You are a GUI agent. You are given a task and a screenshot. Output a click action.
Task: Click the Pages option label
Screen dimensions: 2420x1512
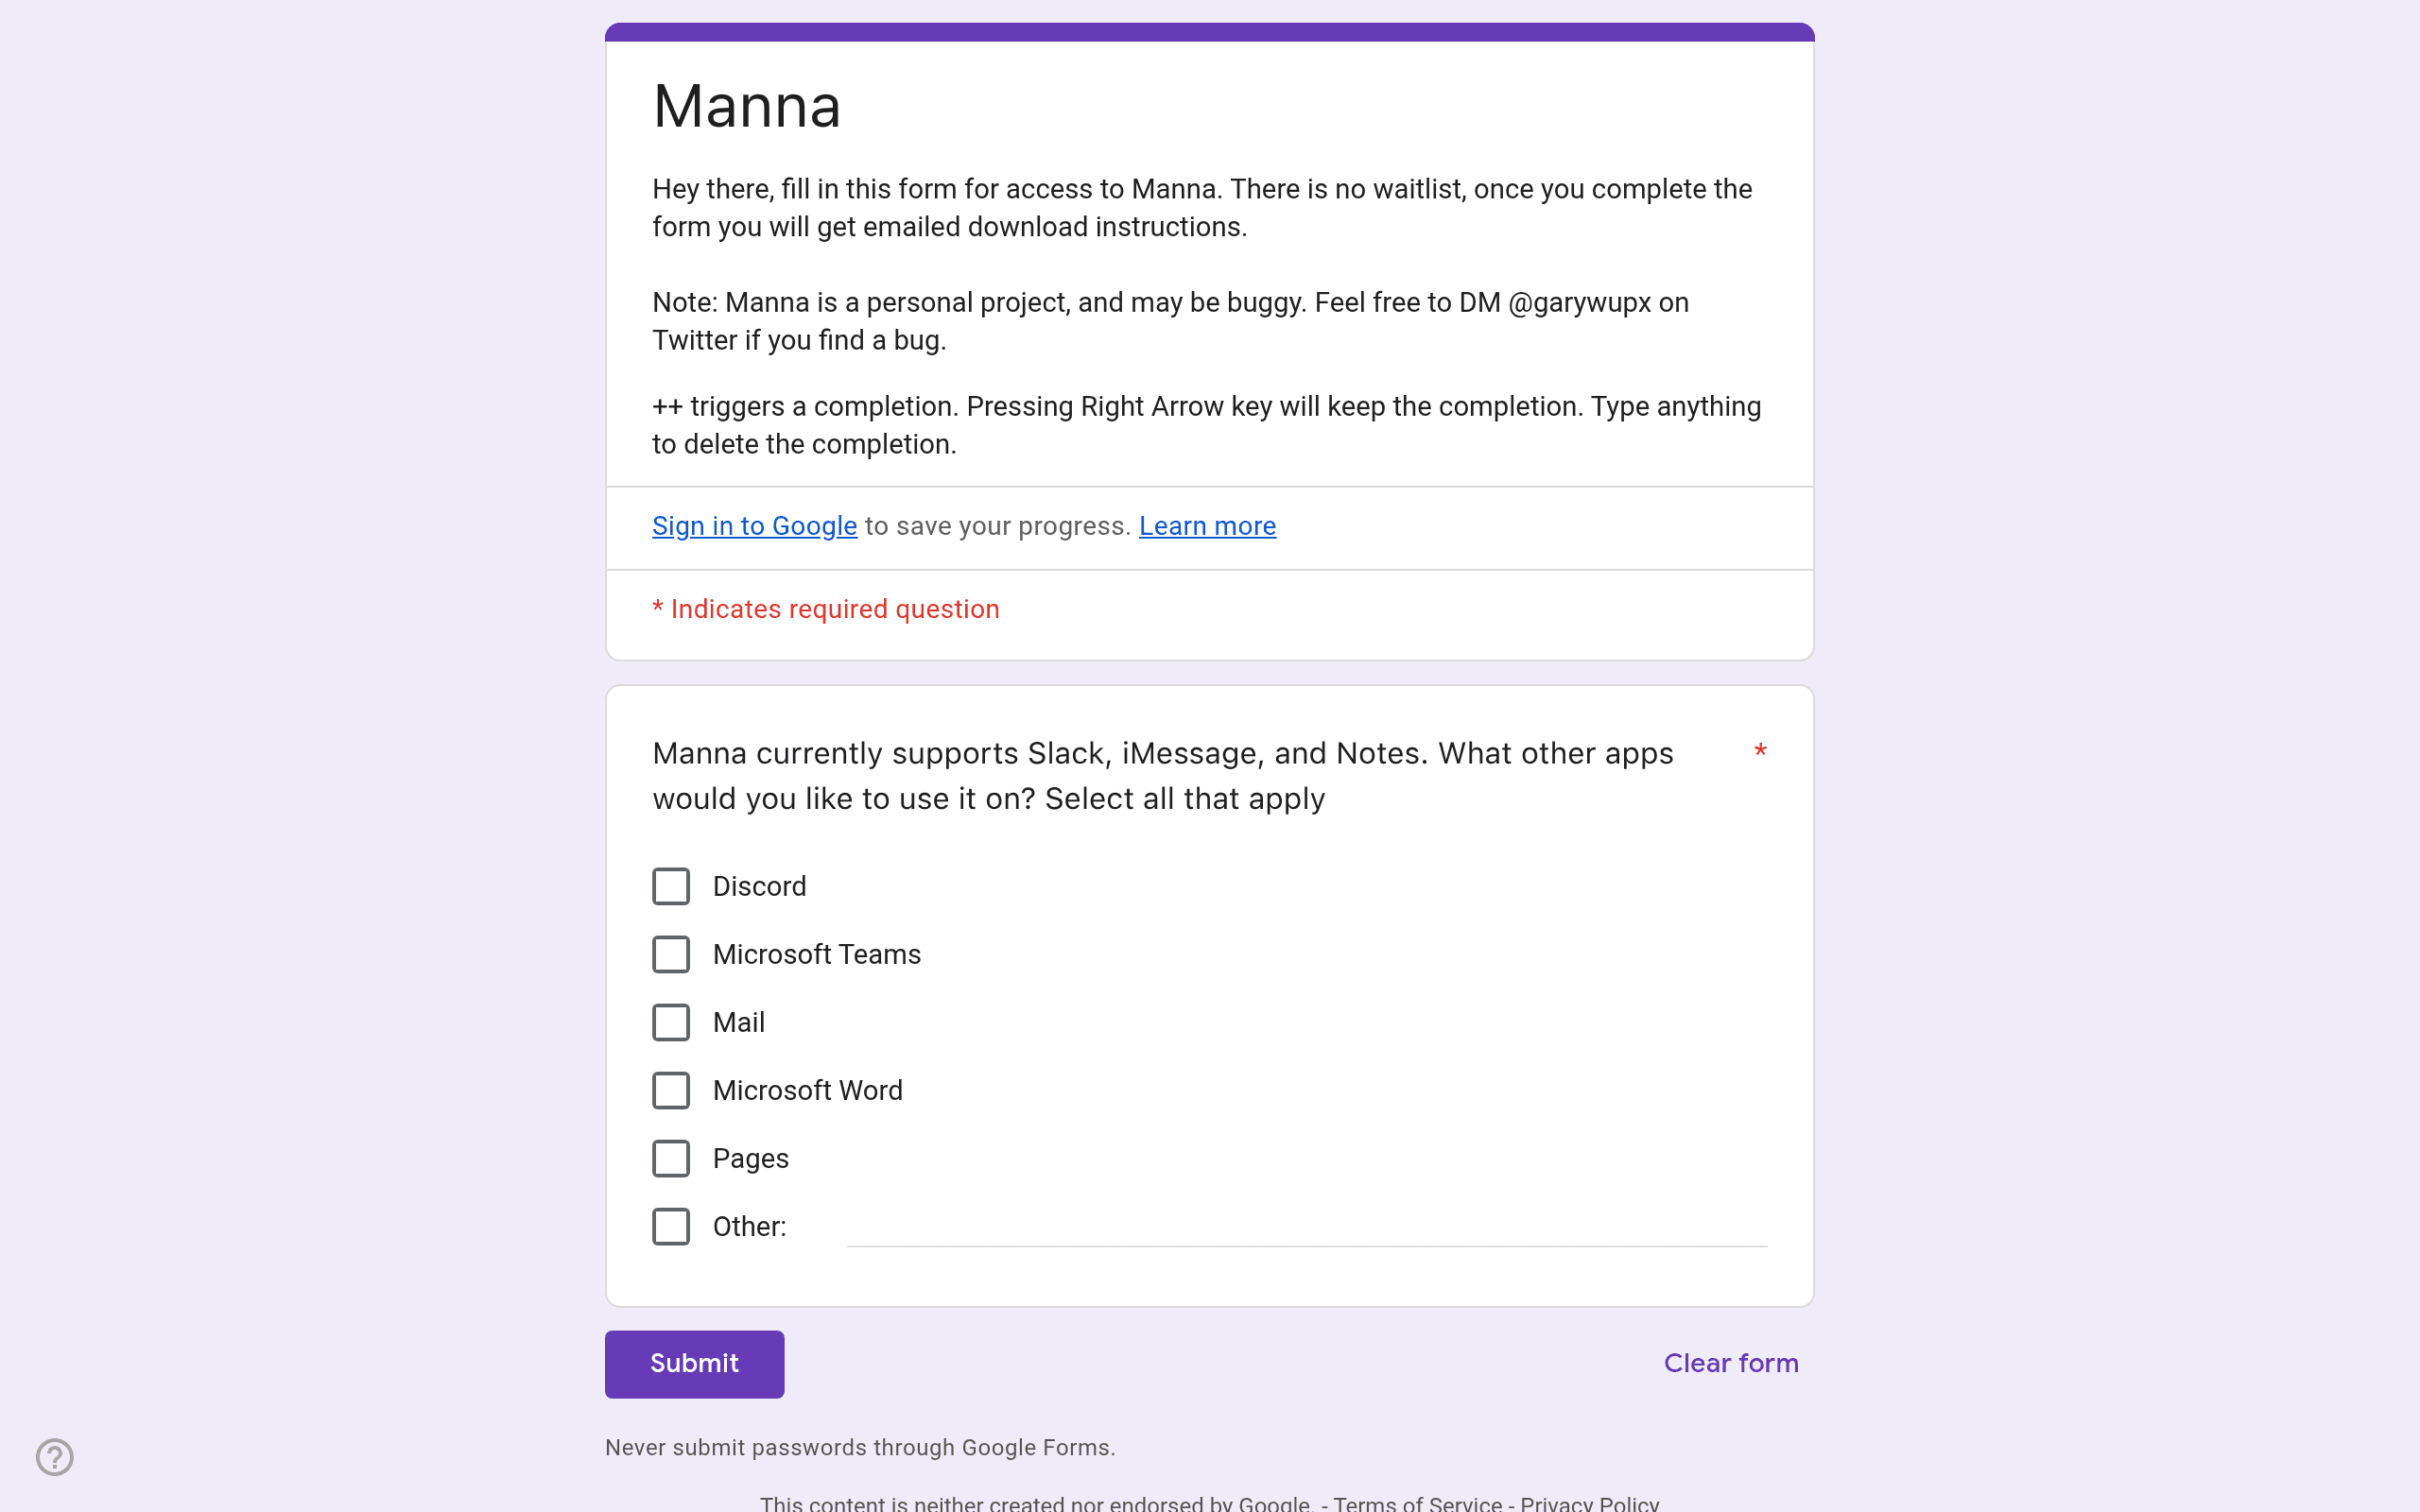(751, 1158)
